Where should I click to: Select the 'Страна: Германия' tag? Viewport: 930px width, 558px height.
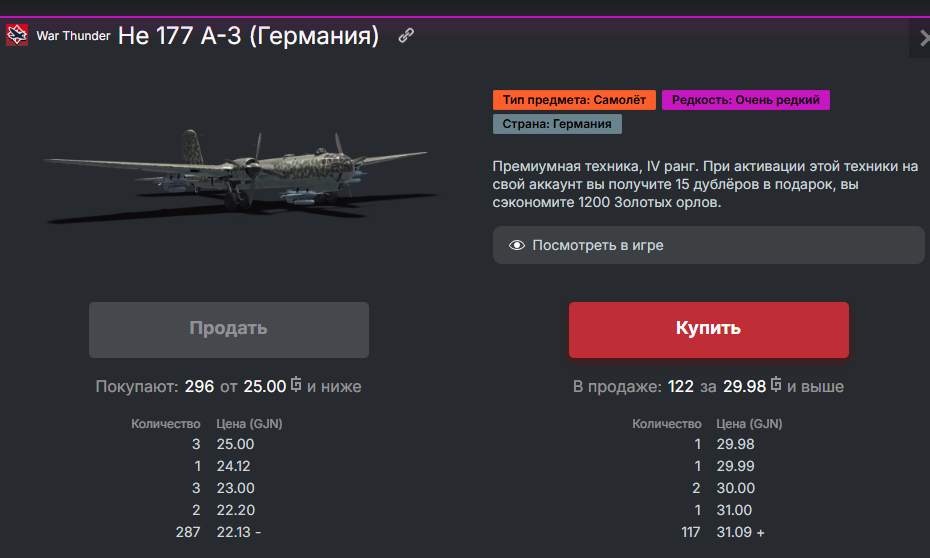coord(557,124)
